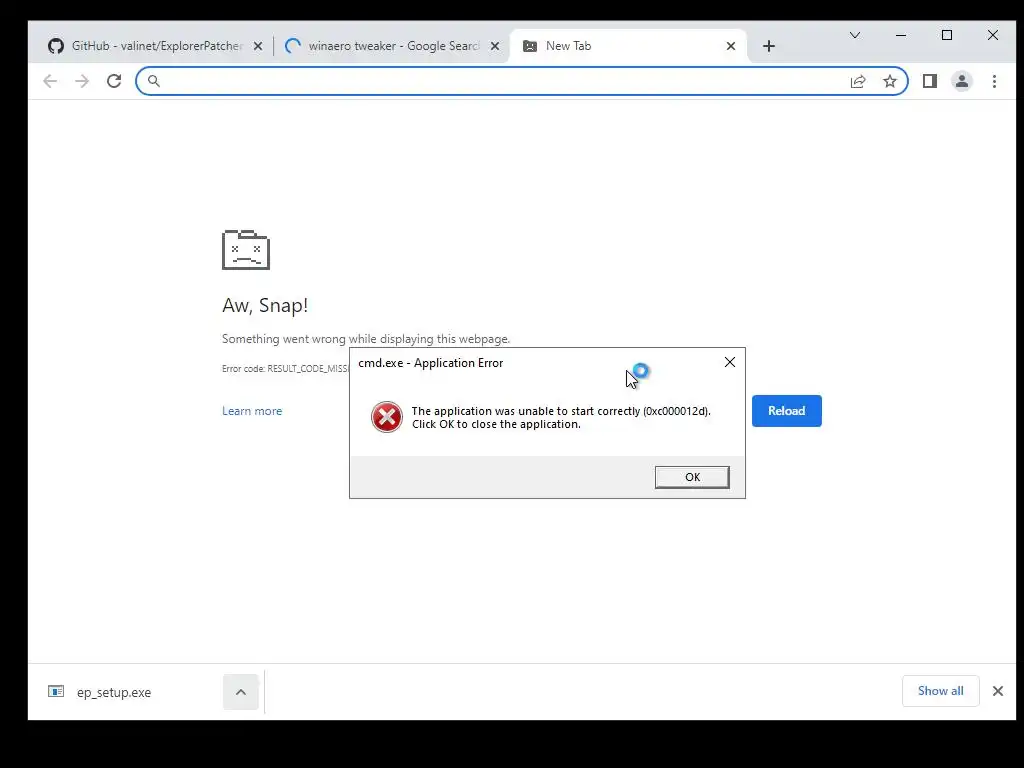Image resolution: width=1024 pixels, height=768 pixels.
Task: Click Show all downloads button
Action: click(x=940, y=691)
